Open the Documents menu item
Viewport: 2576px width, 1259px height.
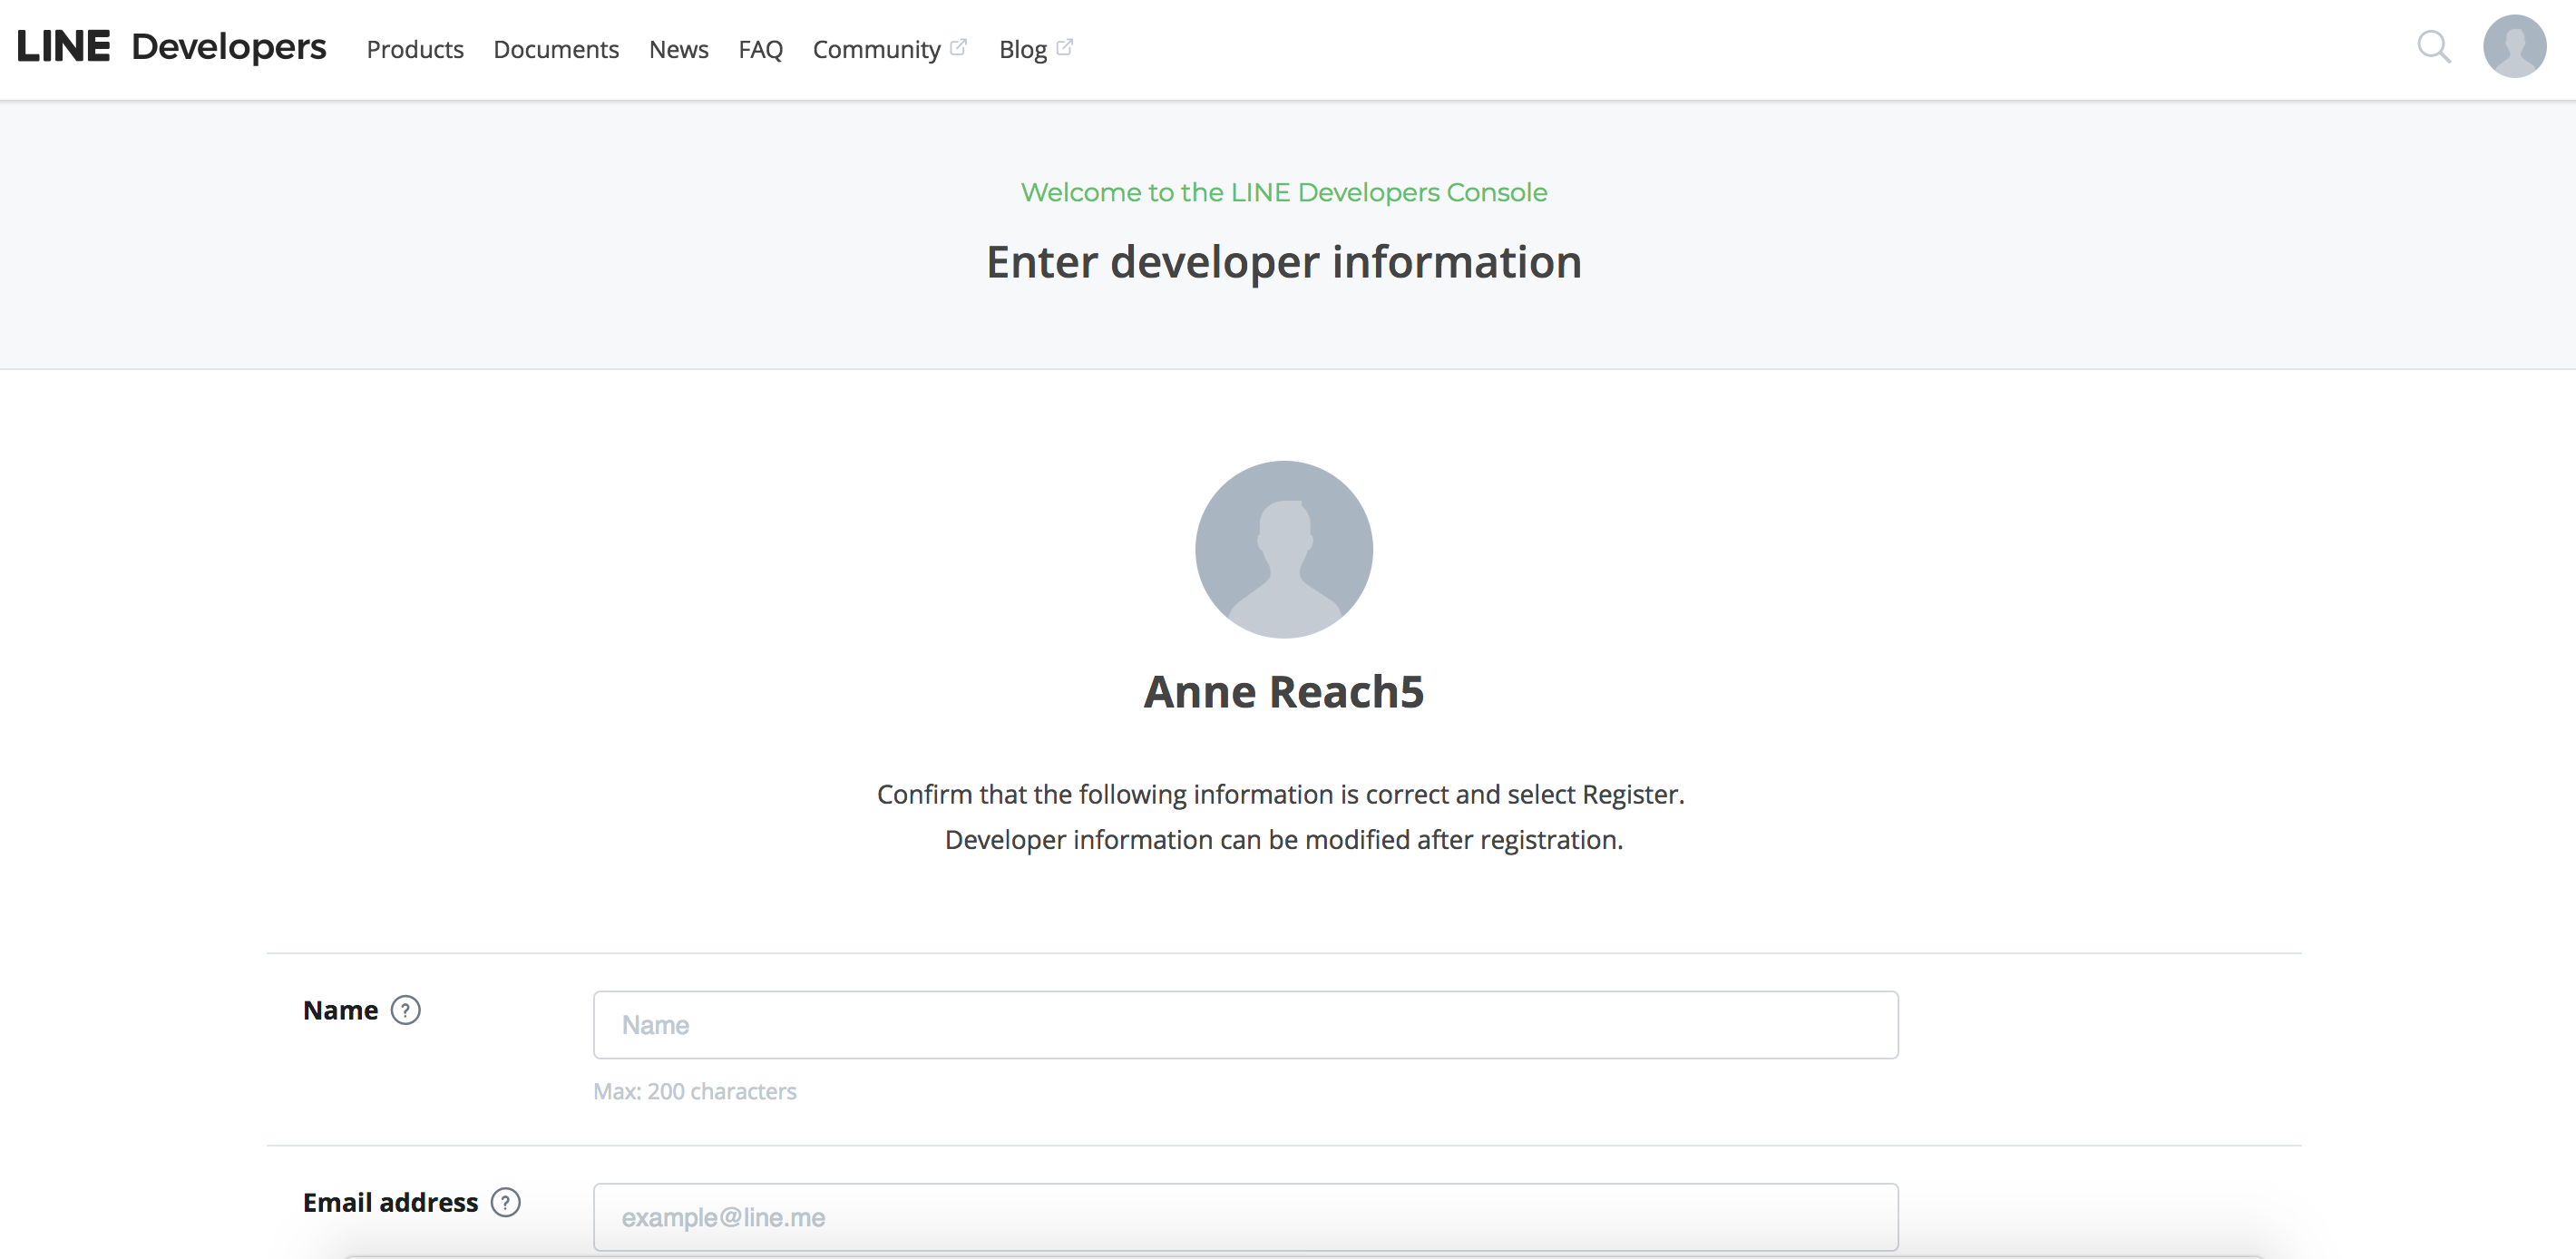coord(556,49)
